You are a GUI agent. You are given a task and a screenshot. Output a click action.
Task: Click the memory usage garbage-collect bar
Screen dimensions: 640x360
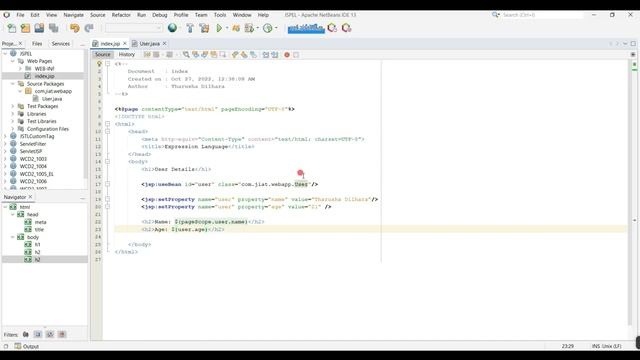306,28
